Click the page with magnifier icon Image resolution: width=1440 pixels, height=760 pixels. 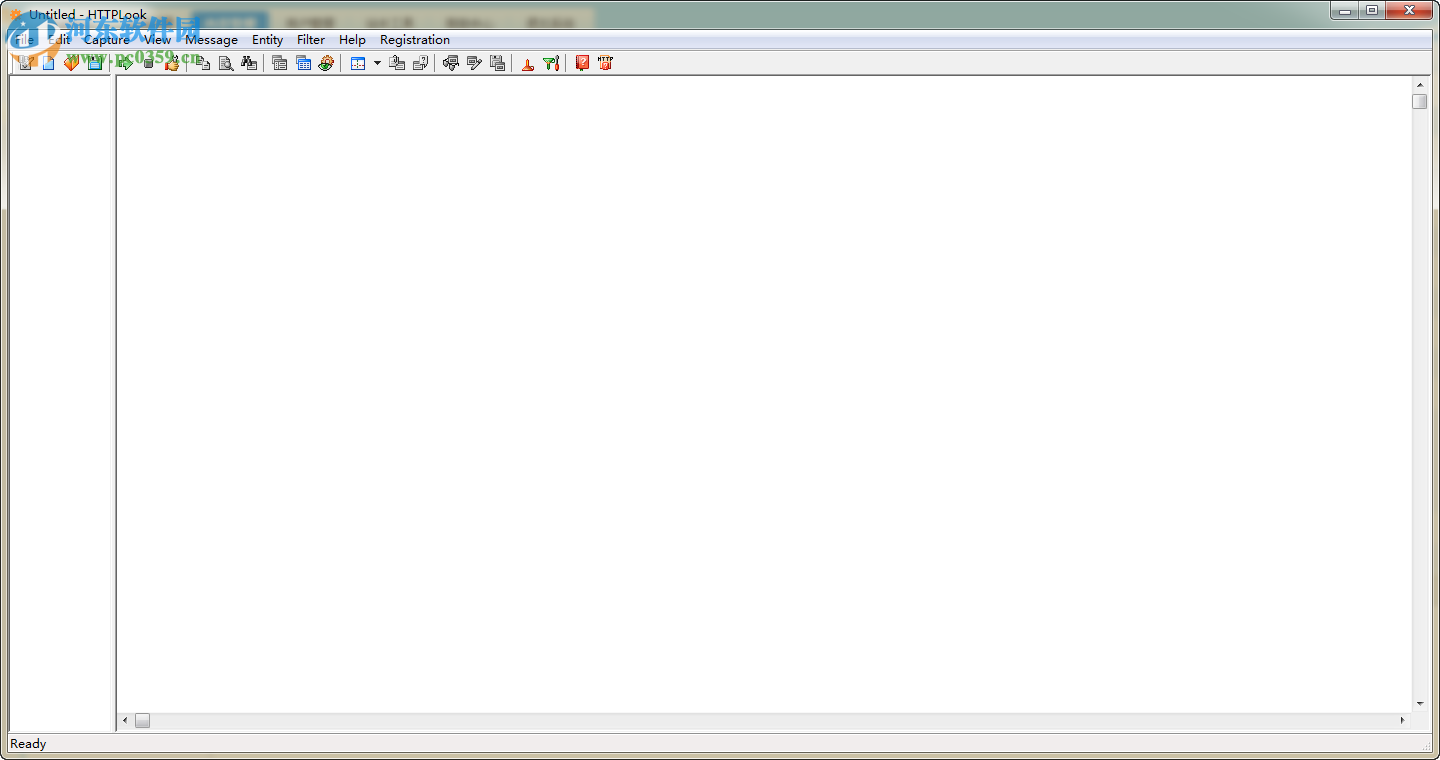tap(226, 63)
